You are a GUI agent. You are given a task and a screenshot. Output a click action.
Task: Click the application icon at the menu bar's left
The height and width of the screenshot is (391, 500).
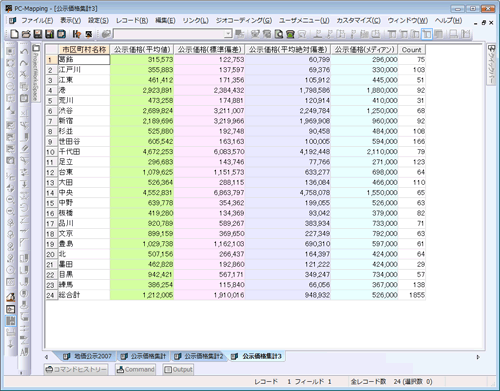tap(12, 21)
